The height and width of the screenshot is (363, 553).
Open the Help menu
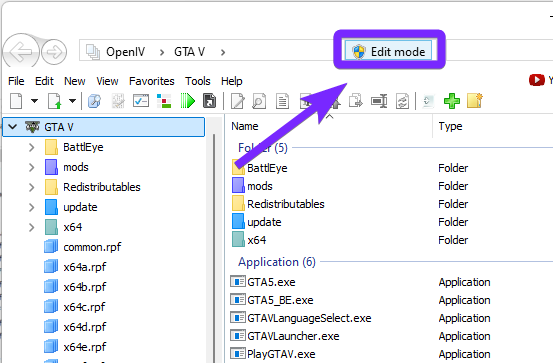point(232,81)
